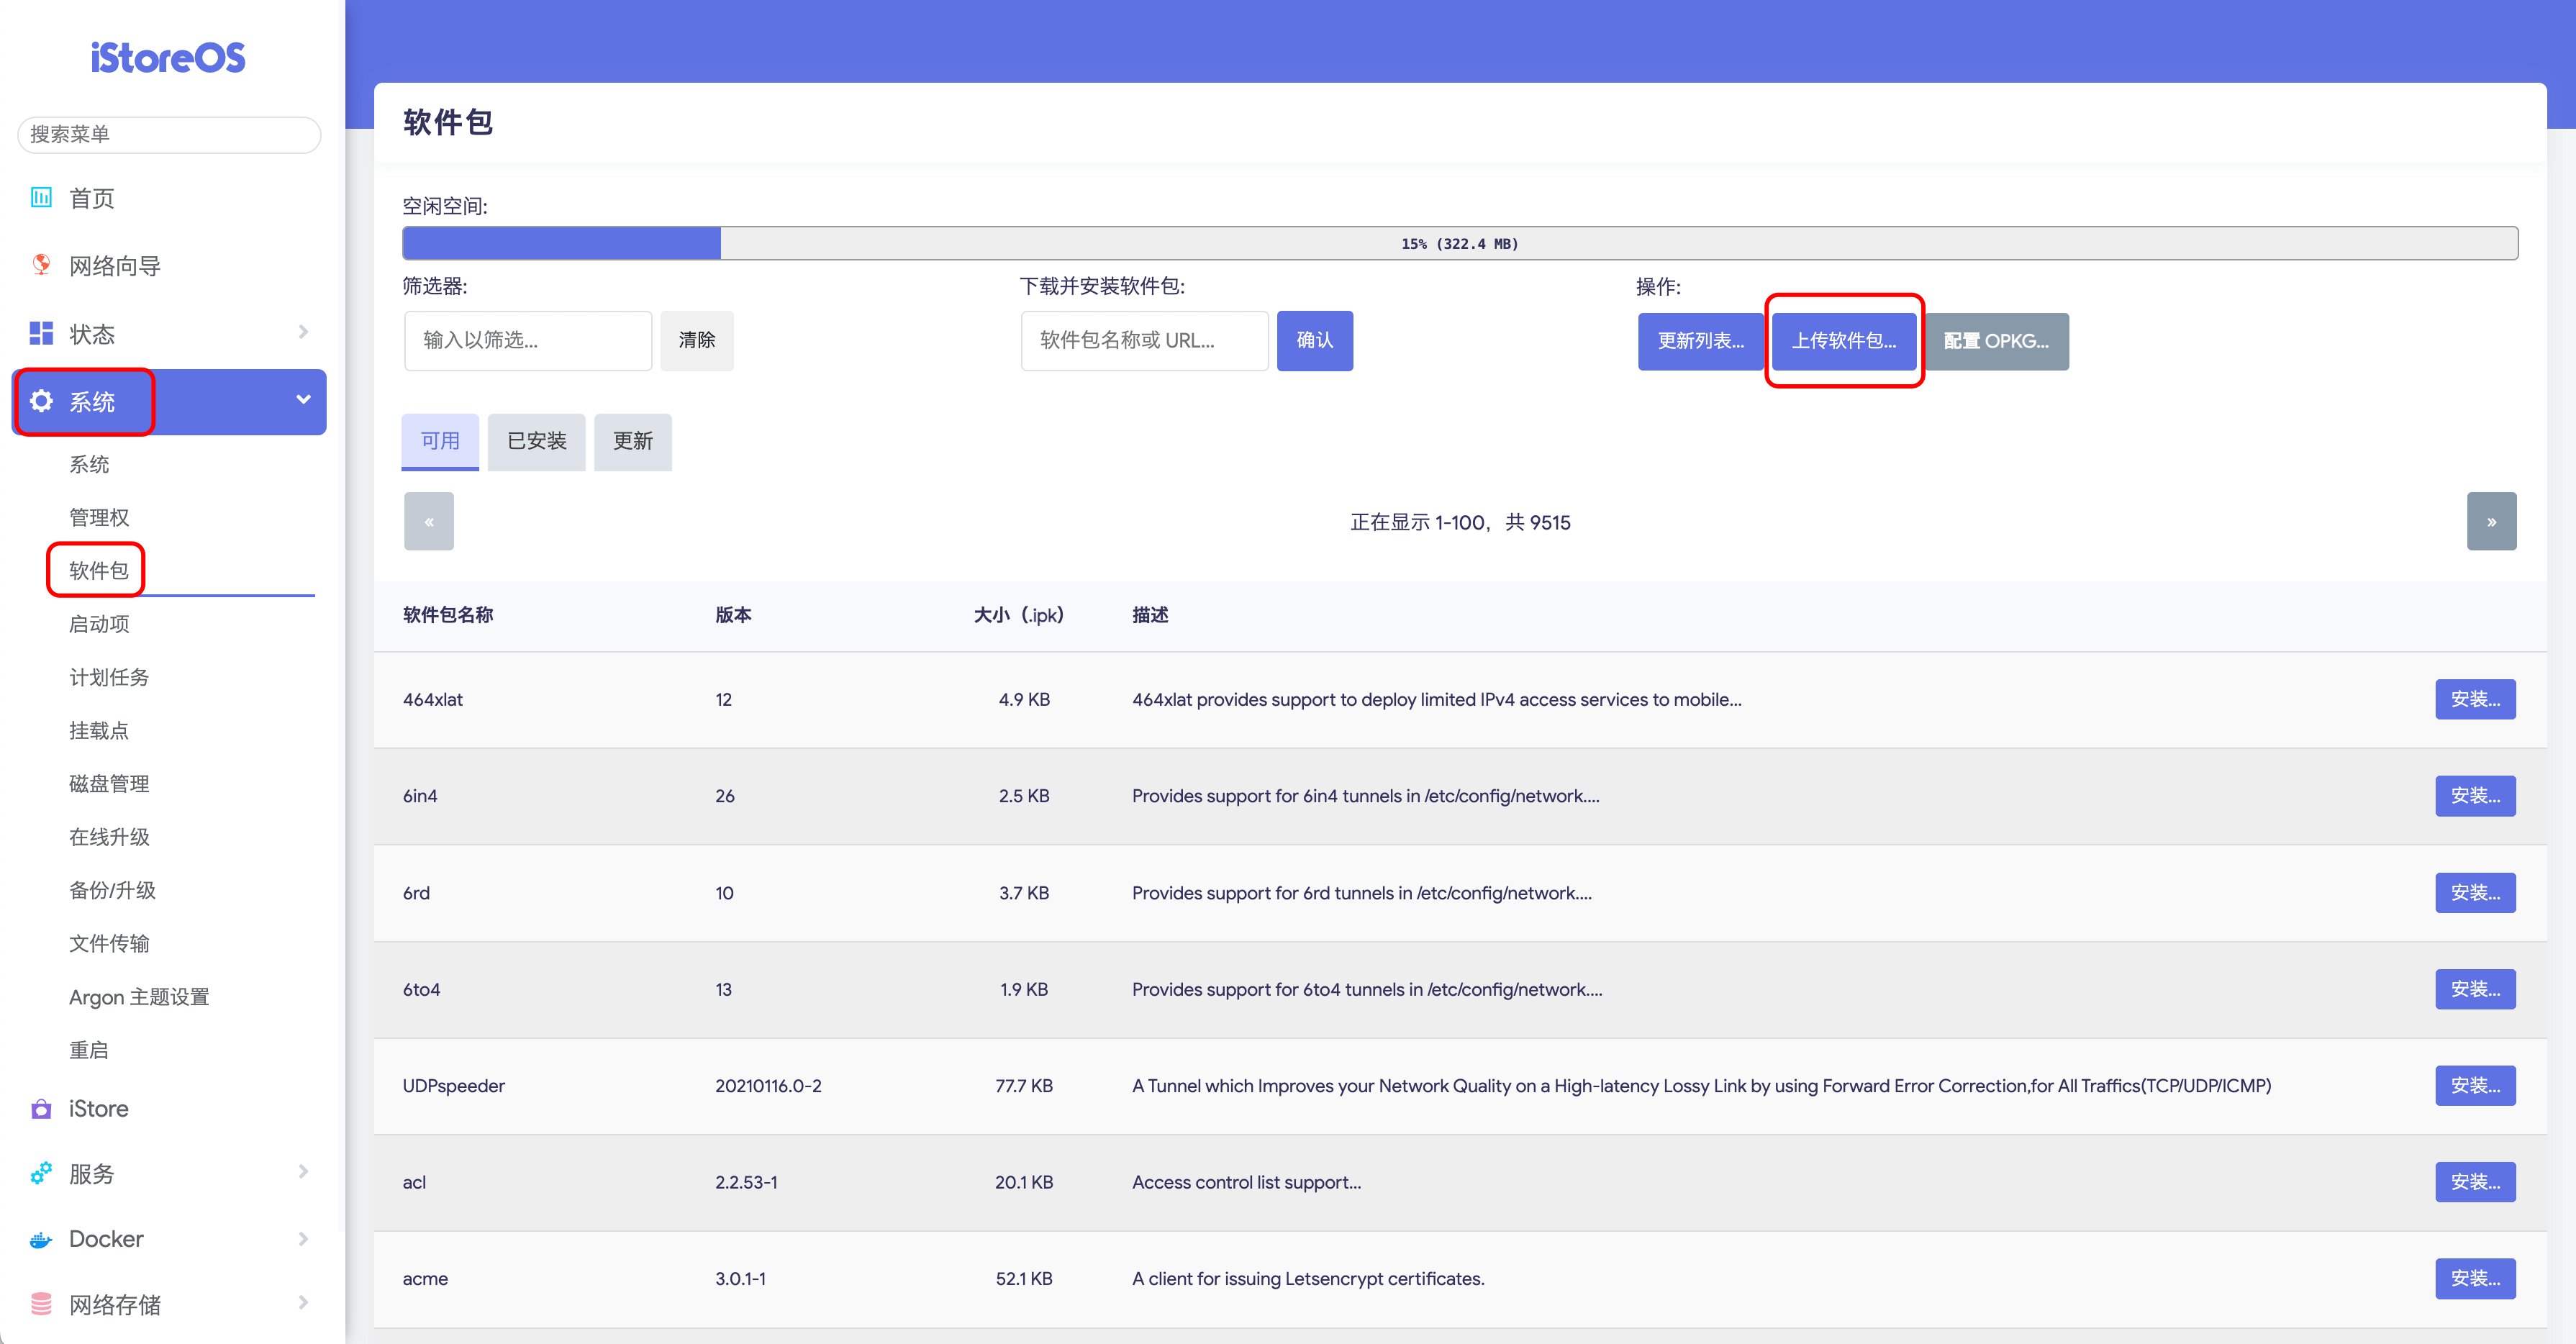The width and height of the screenshot is (2576, 1344).
Task: Focus the 搜索菜单 search field
Action: click(x=169, y=134)
